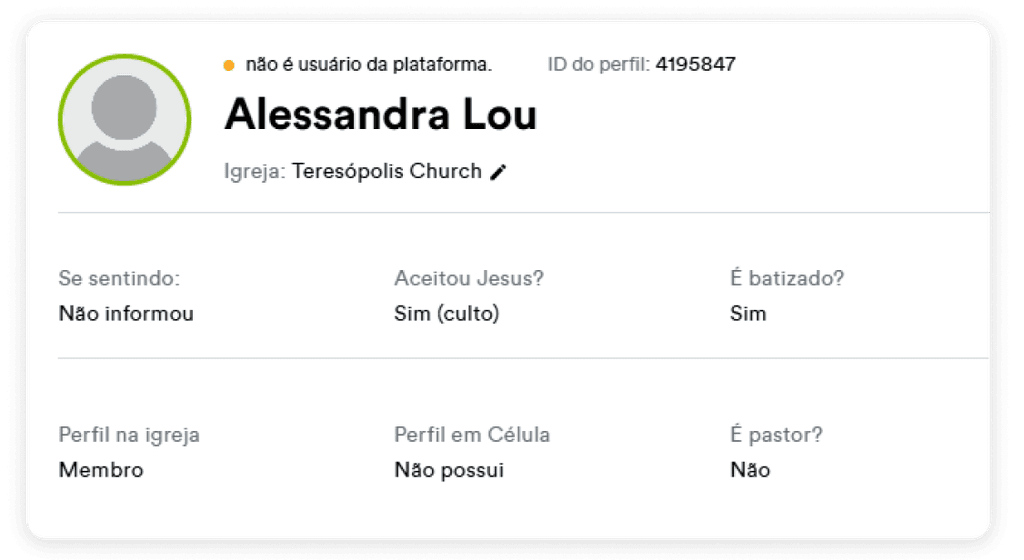
Task: Click the 'Se sentindo' field label
Action: [120, 278]
